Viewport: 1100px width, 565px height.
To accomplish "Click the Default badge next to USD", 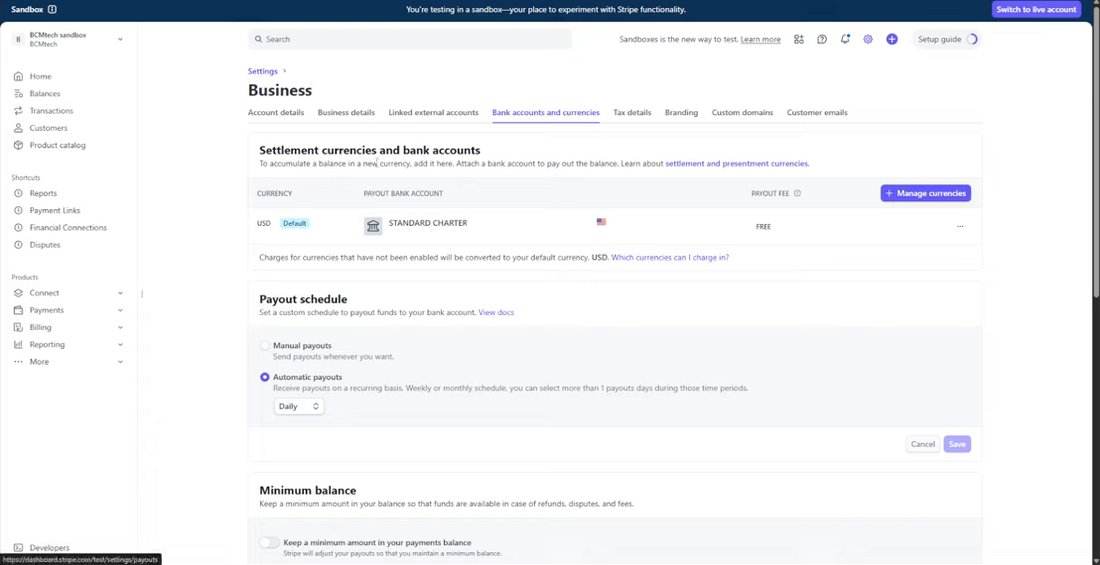I will pyautogui.click(x=295, y=223).
